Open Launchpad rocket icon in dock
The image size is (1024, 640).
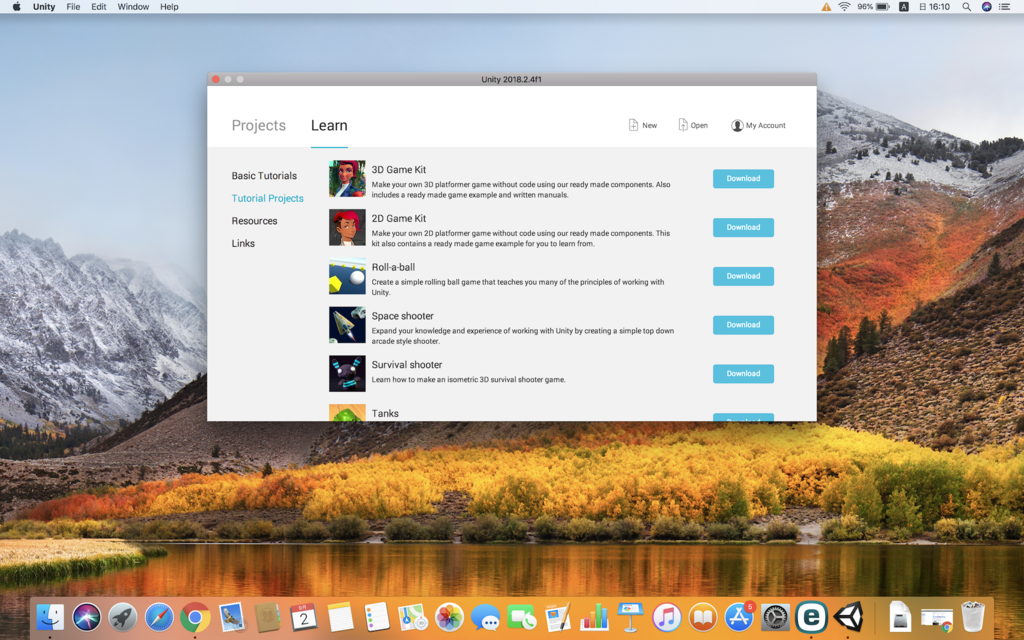point(123,617)
